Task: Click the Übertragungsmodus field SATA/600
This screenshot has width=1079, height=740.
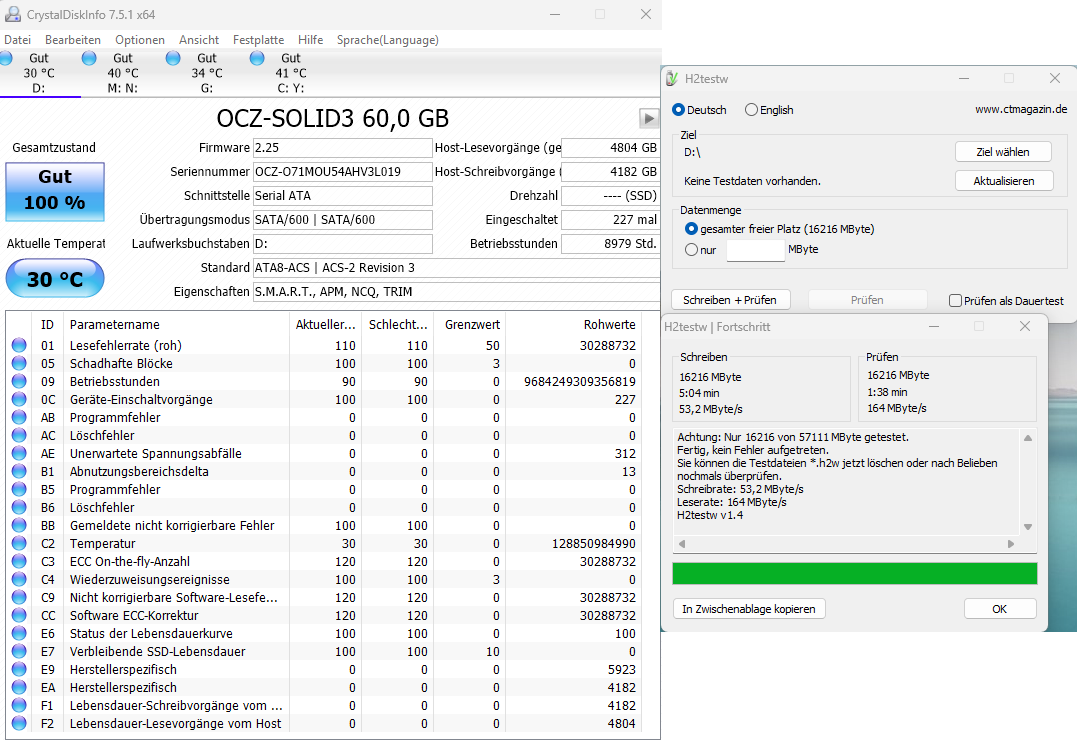Action: [343, 220]
